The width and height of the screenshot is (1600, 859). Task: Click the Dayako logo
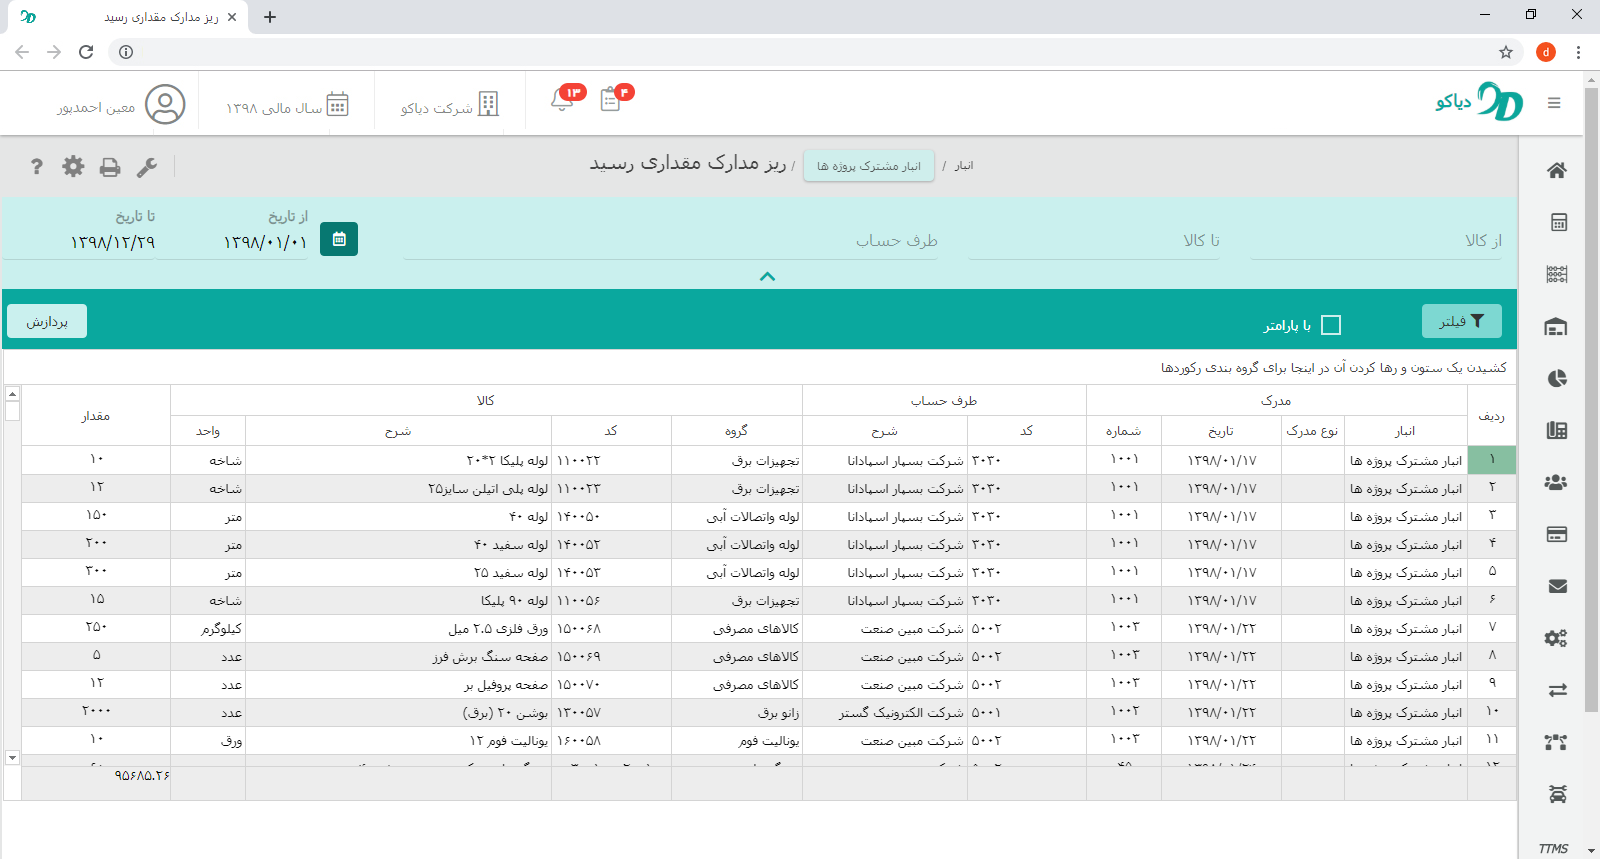pyautogui.click(x=1480, y=102)
